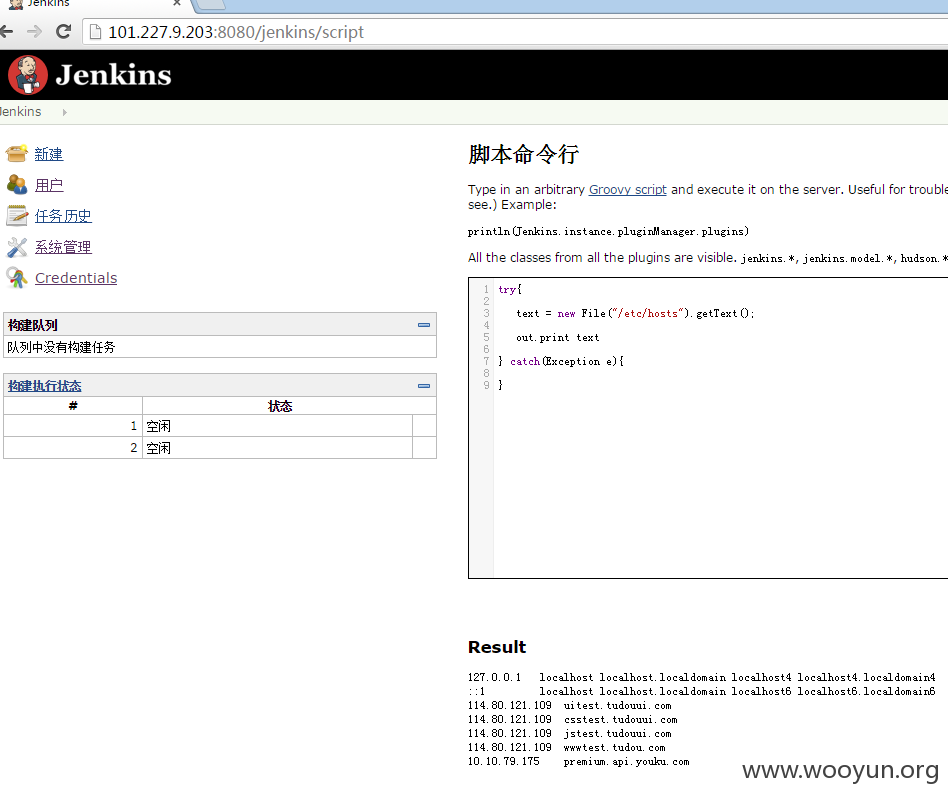The height and width of the screenshot is (799, 948).
Task: Follow the Groovy script hyperlink
Action: click(x=628, y=190)
